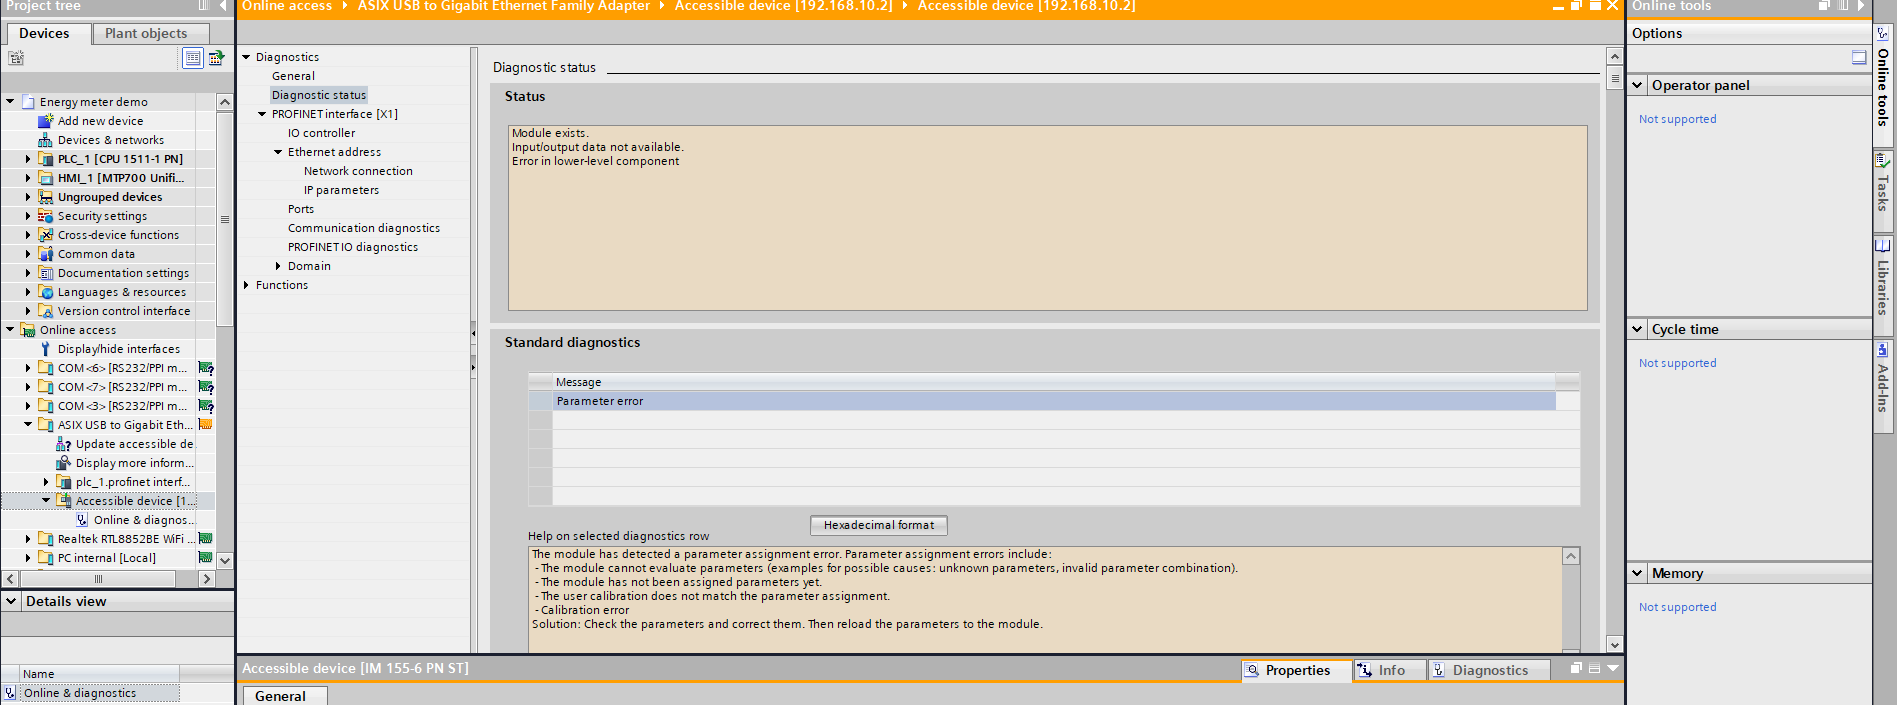Screen dimensions: 1897x705
Task: Open the Diagnostics inspector tab
Action: coord(1489,671)
